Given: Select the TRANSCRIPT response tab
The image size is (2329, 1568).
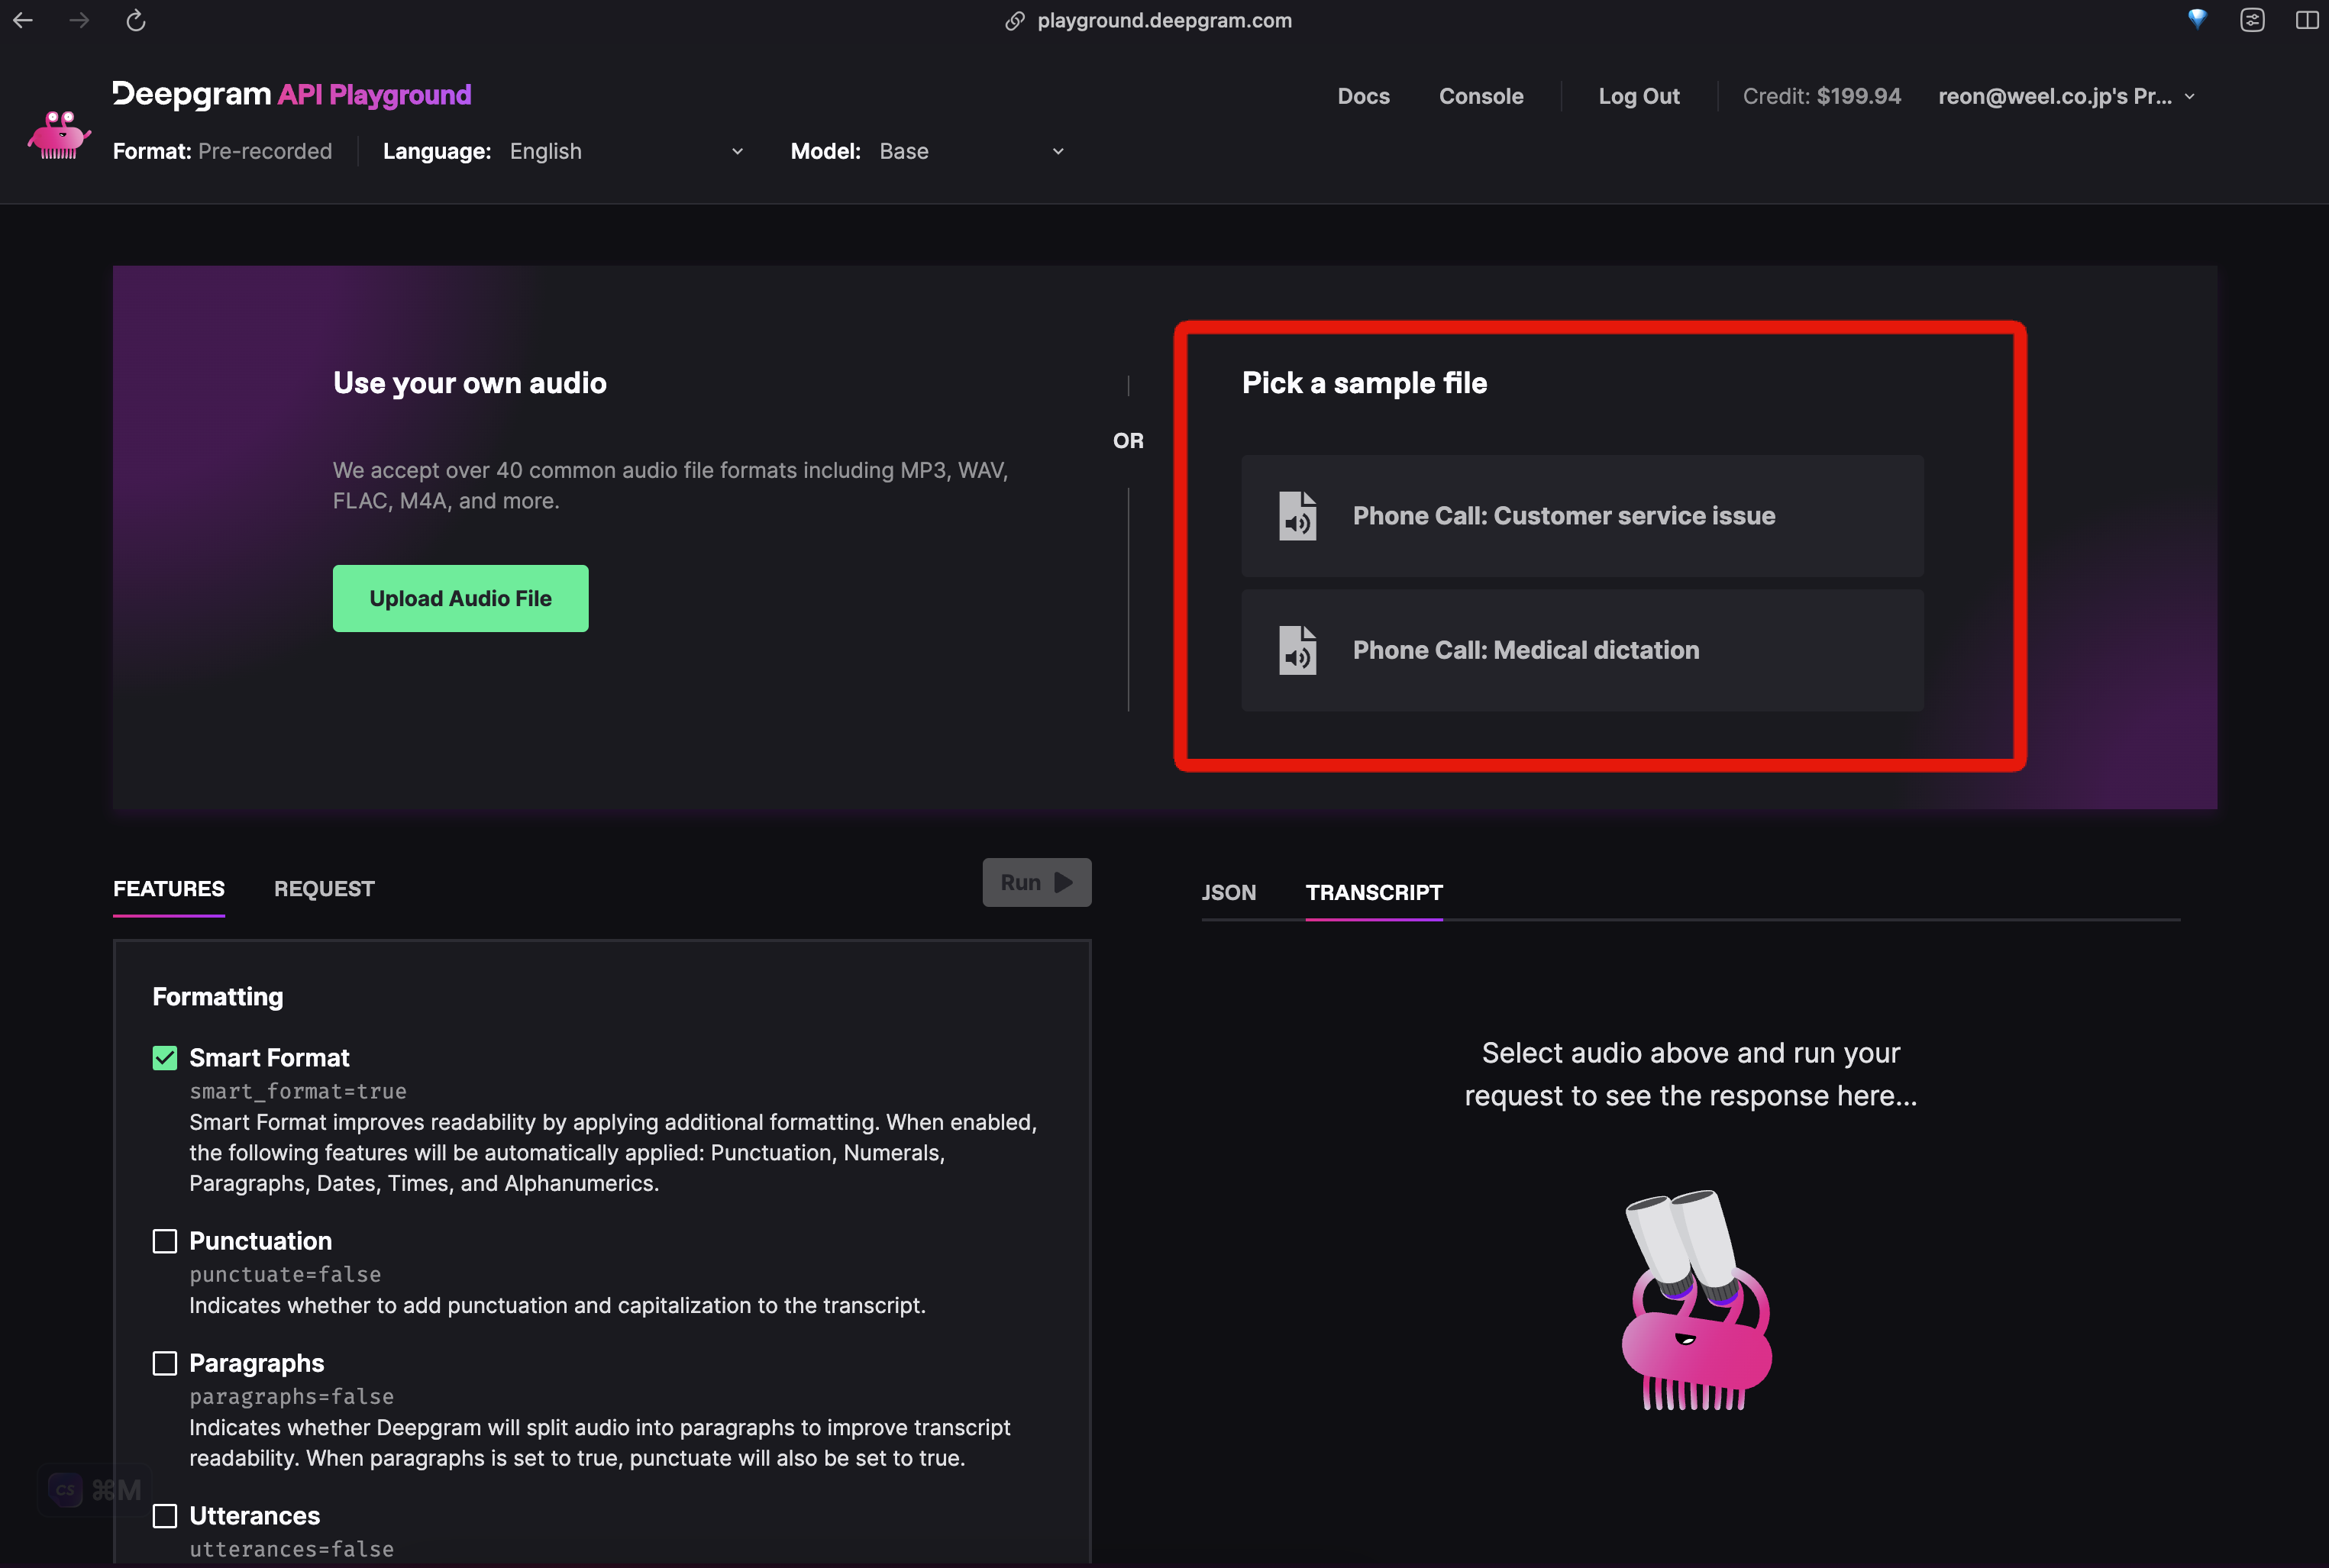Looking at the screenshot, I should [1374, 892].
